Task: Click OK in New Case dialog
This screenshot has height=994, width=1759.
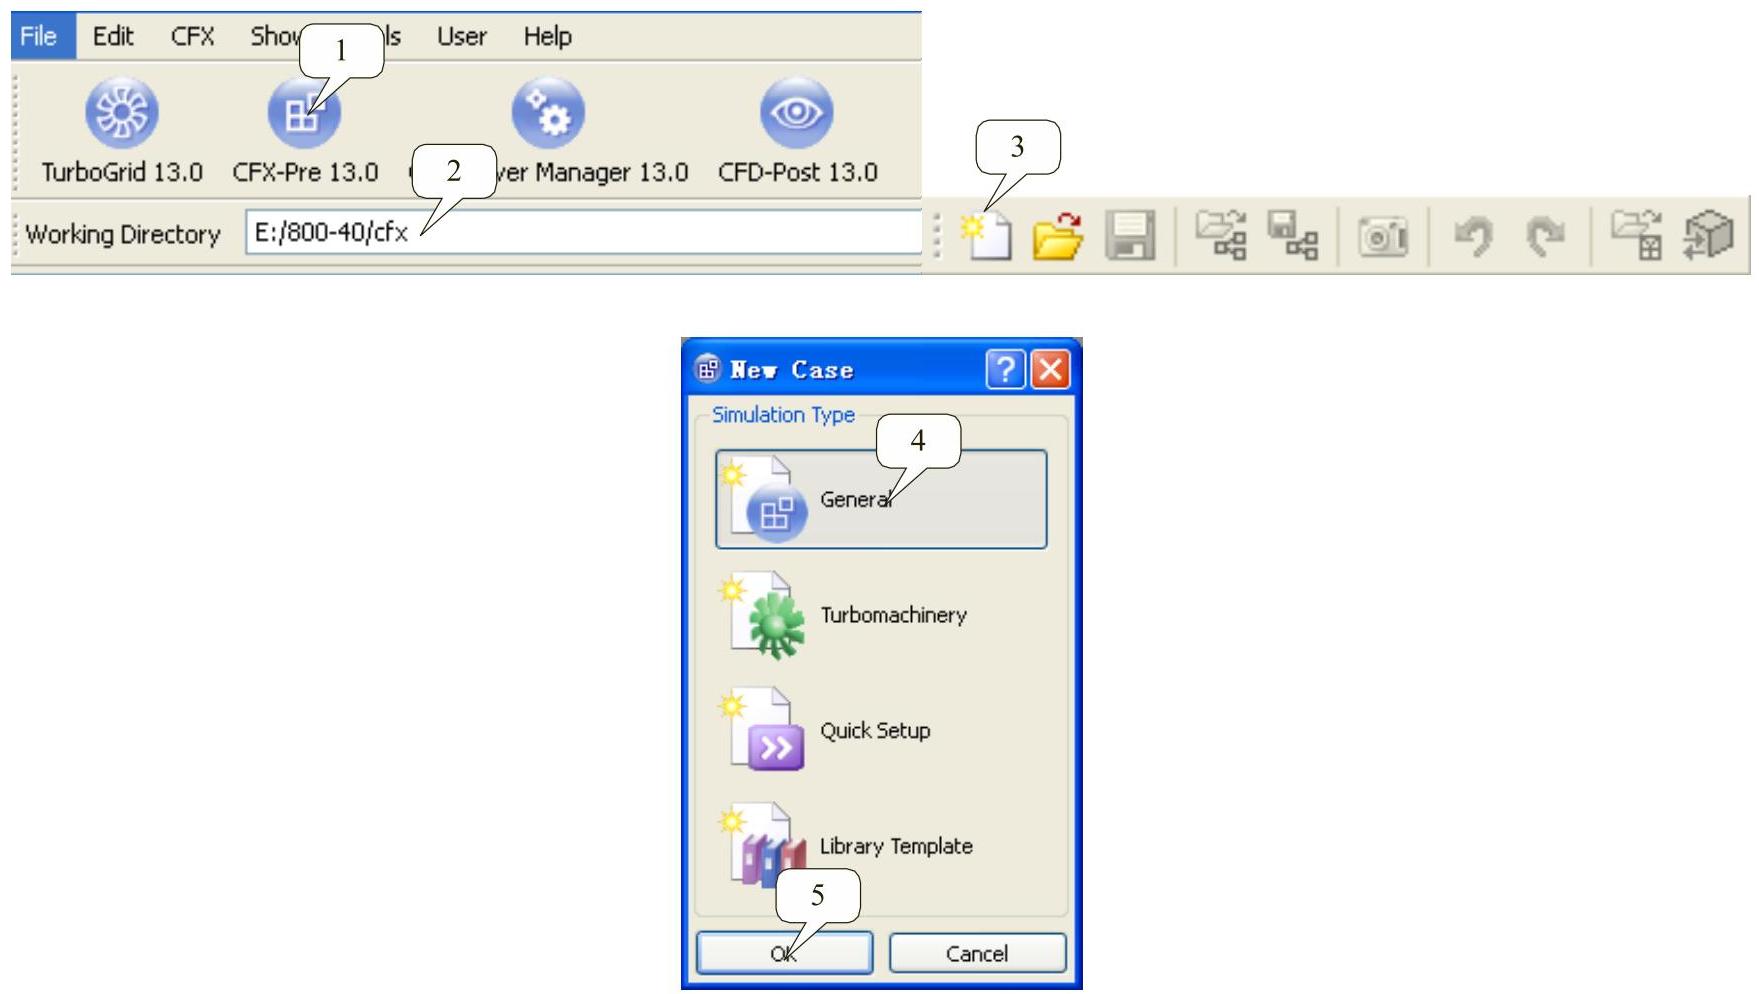Action: coord(784,953)
